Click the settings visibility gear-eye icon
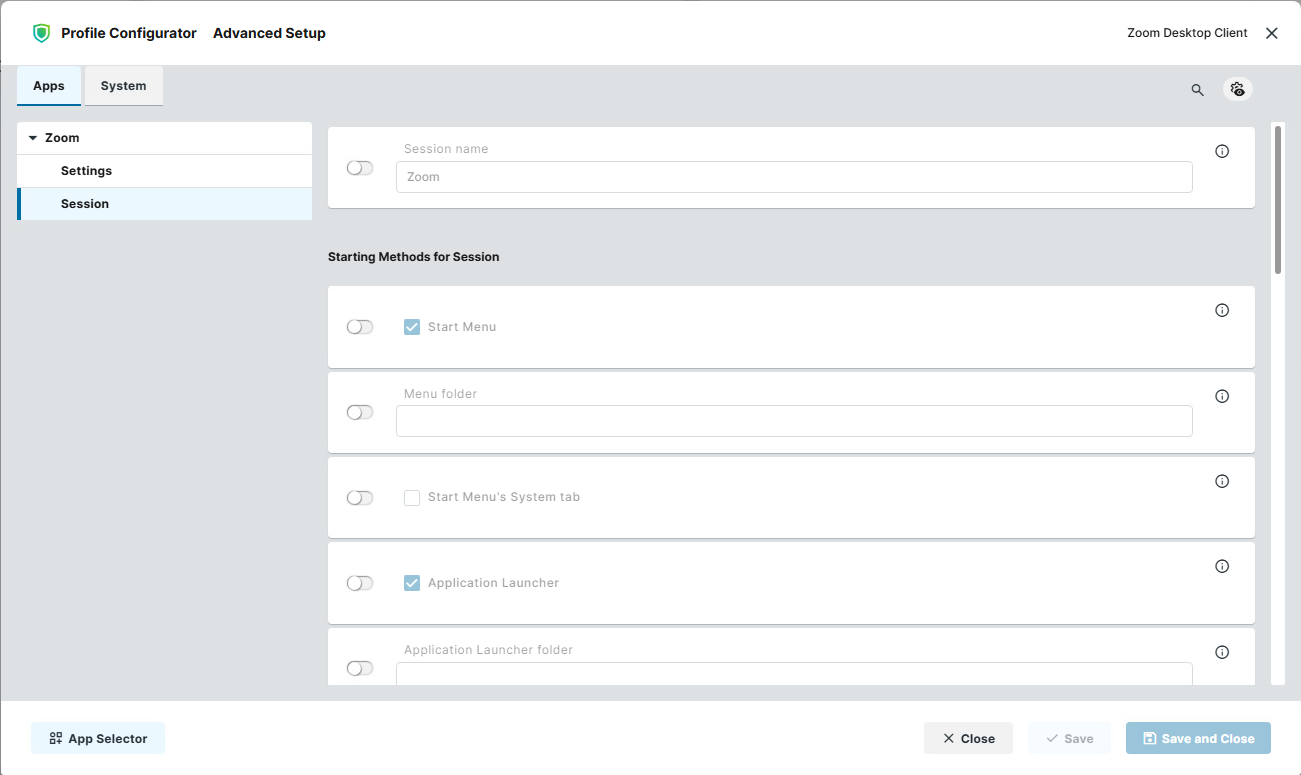Viewport: 1301px width, 775px height. point(1238,89)
